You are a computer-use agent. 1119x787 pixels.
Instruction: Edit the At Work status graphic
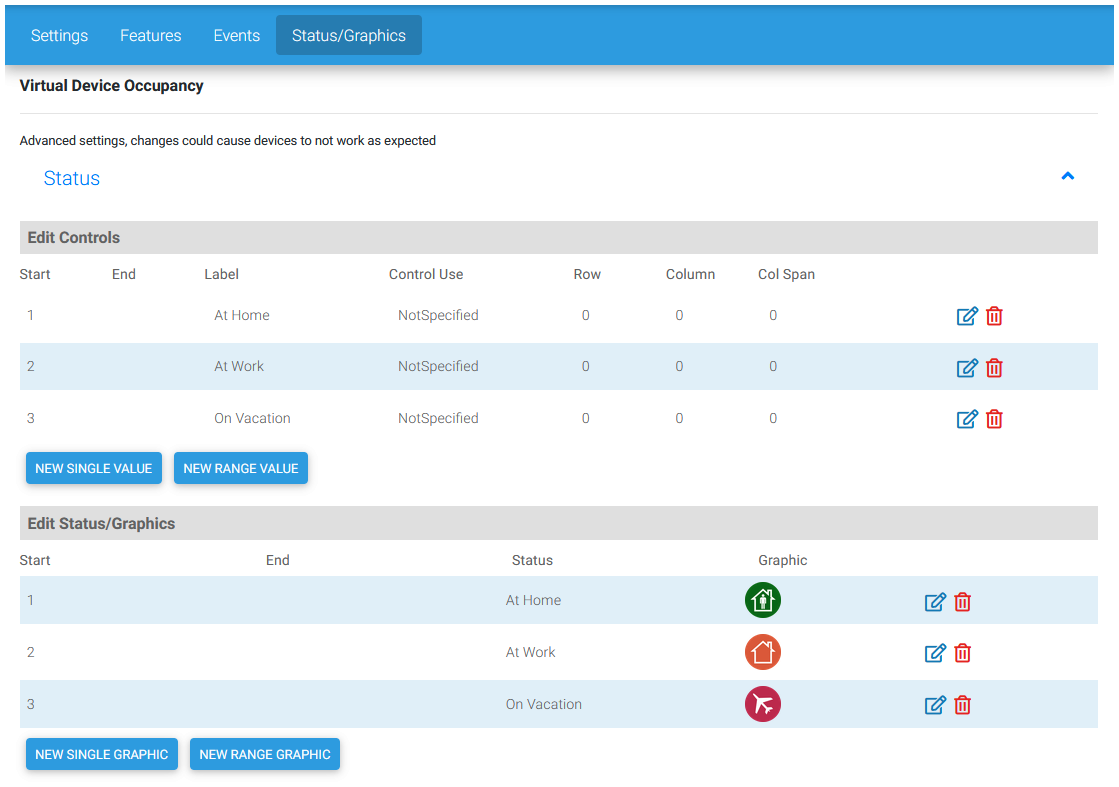pyautogui.click(x=935, y=653)
